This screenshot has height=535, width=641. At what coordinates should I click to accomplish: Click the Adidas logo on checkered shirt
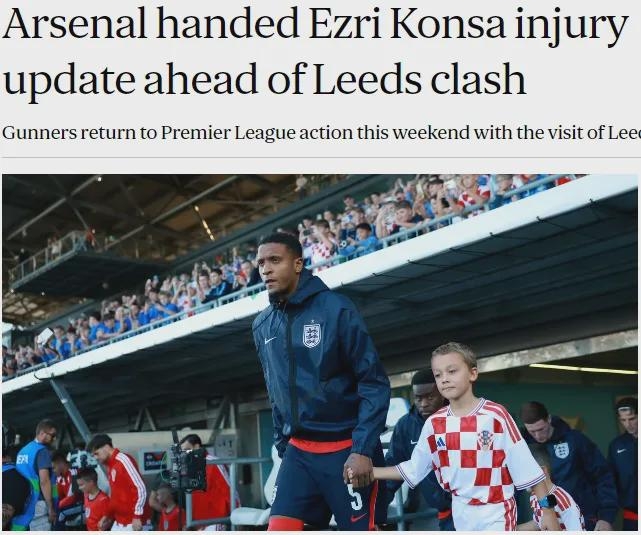(440, 442)
